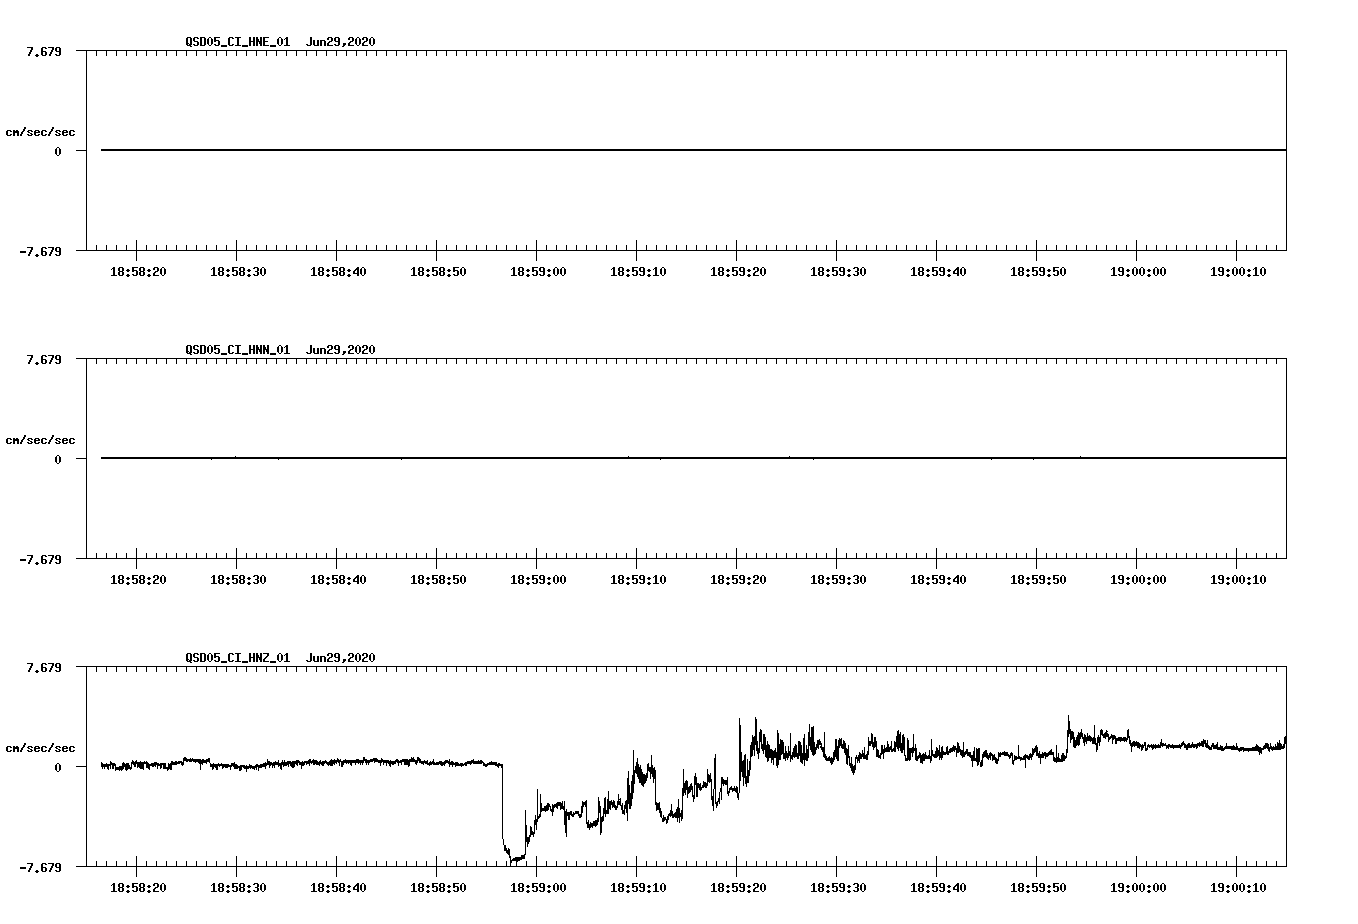
Task: Click the 18:59:00 time label under the HNN plot
Action: point(537,579)
